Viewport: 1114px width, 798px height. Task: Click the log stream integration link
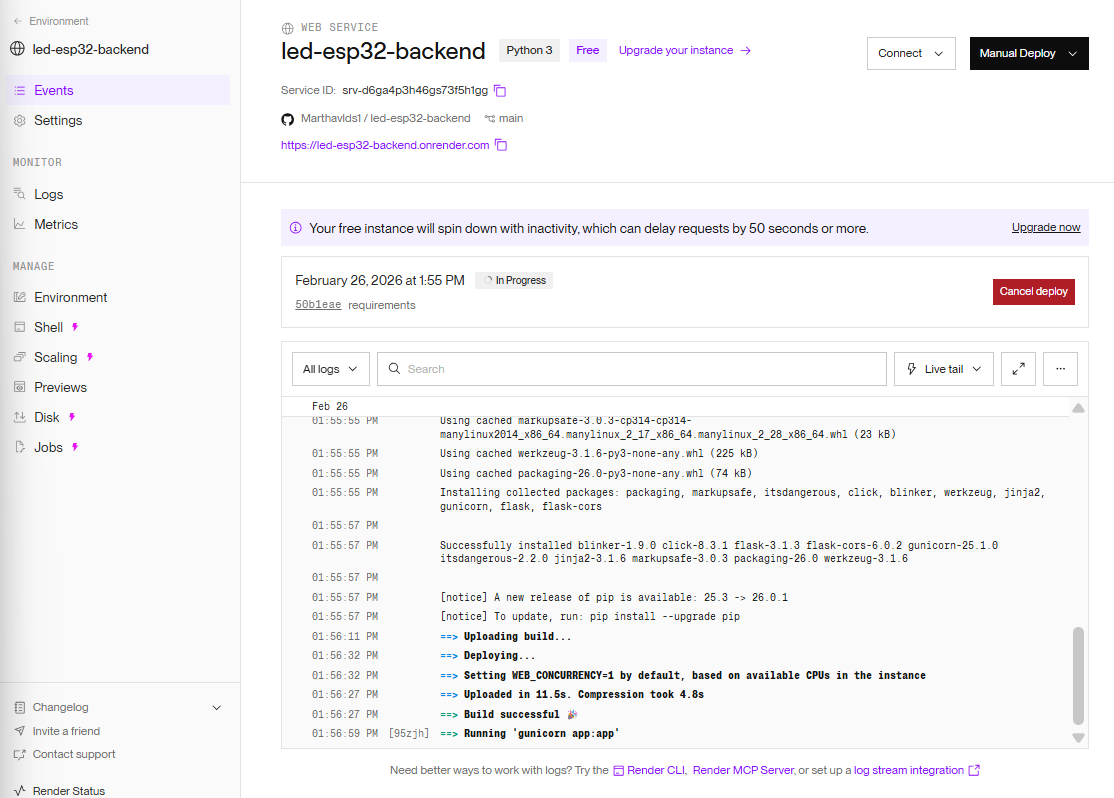pyautogui.click(x=909, y=770)
